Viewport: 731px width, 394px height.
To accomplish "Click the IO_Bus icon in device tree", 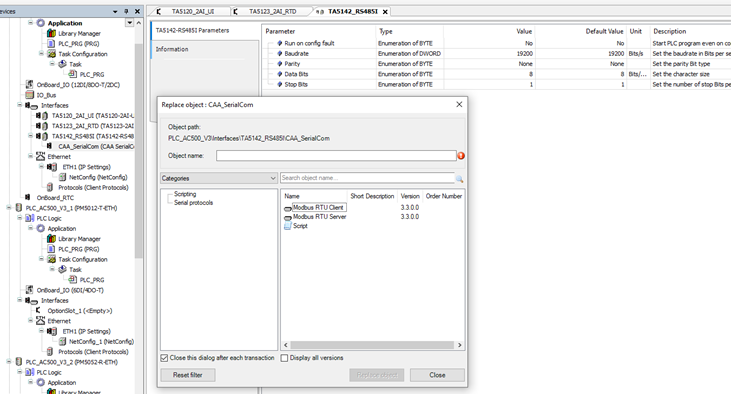I will click(29, 95).
